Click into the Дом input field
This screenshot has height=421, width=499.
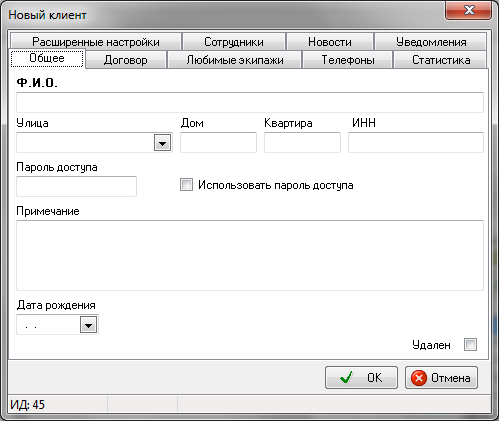[218, 143]
